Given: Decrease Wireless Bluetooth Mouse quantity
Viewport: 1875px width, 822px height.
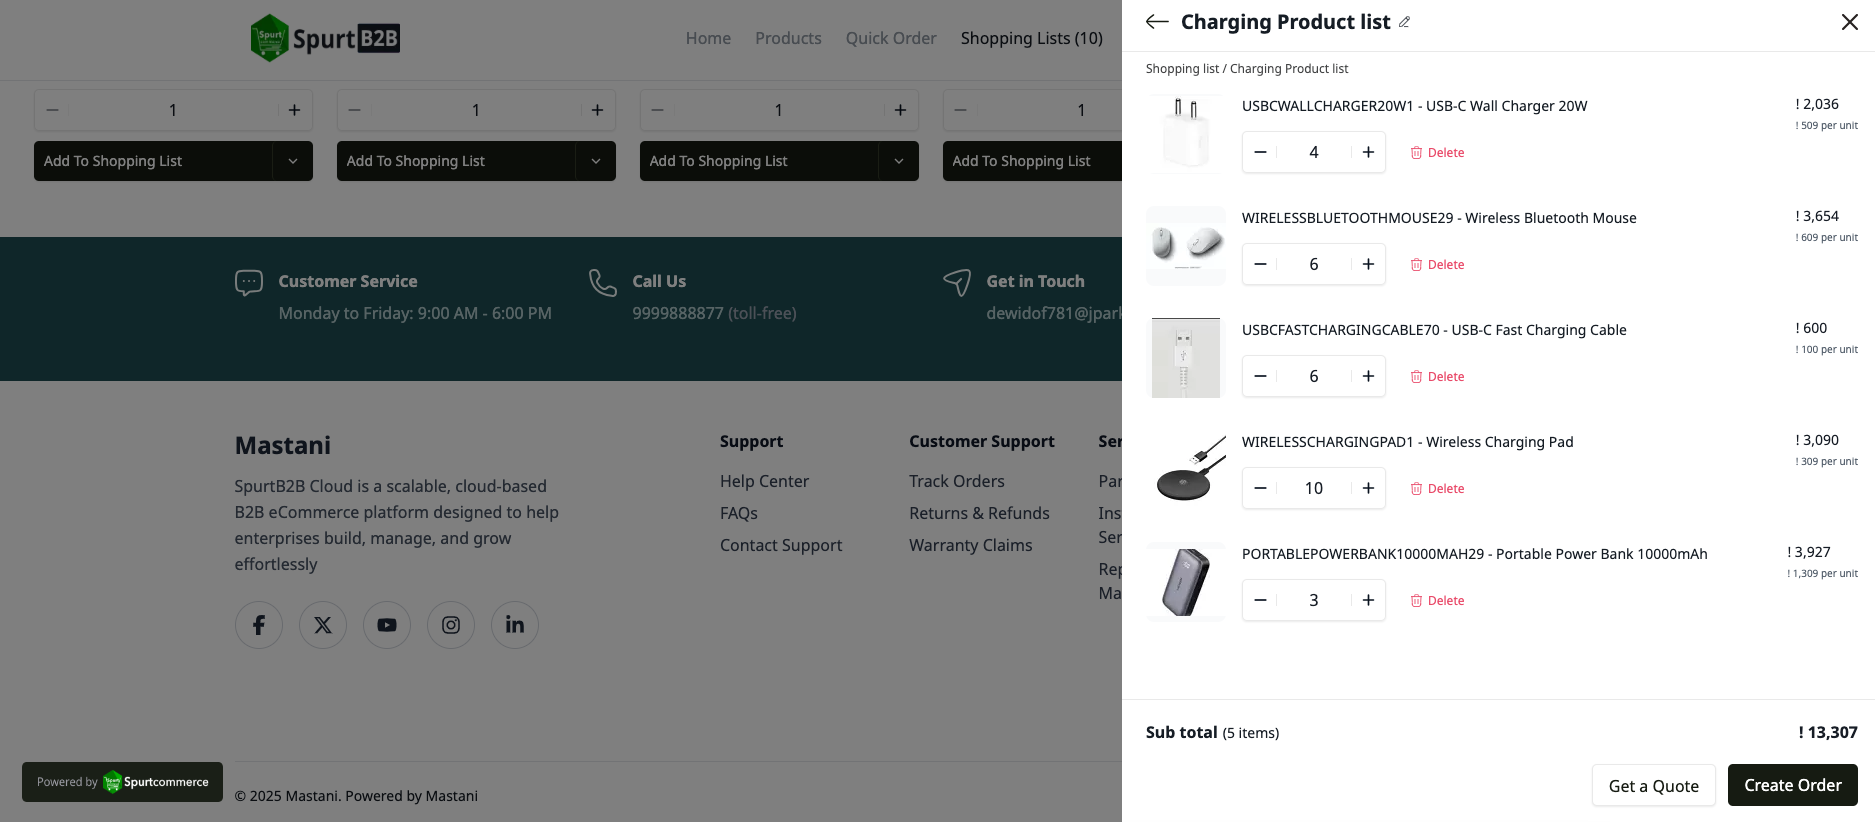Looking at the screenshot, I should click(1260, 264).
